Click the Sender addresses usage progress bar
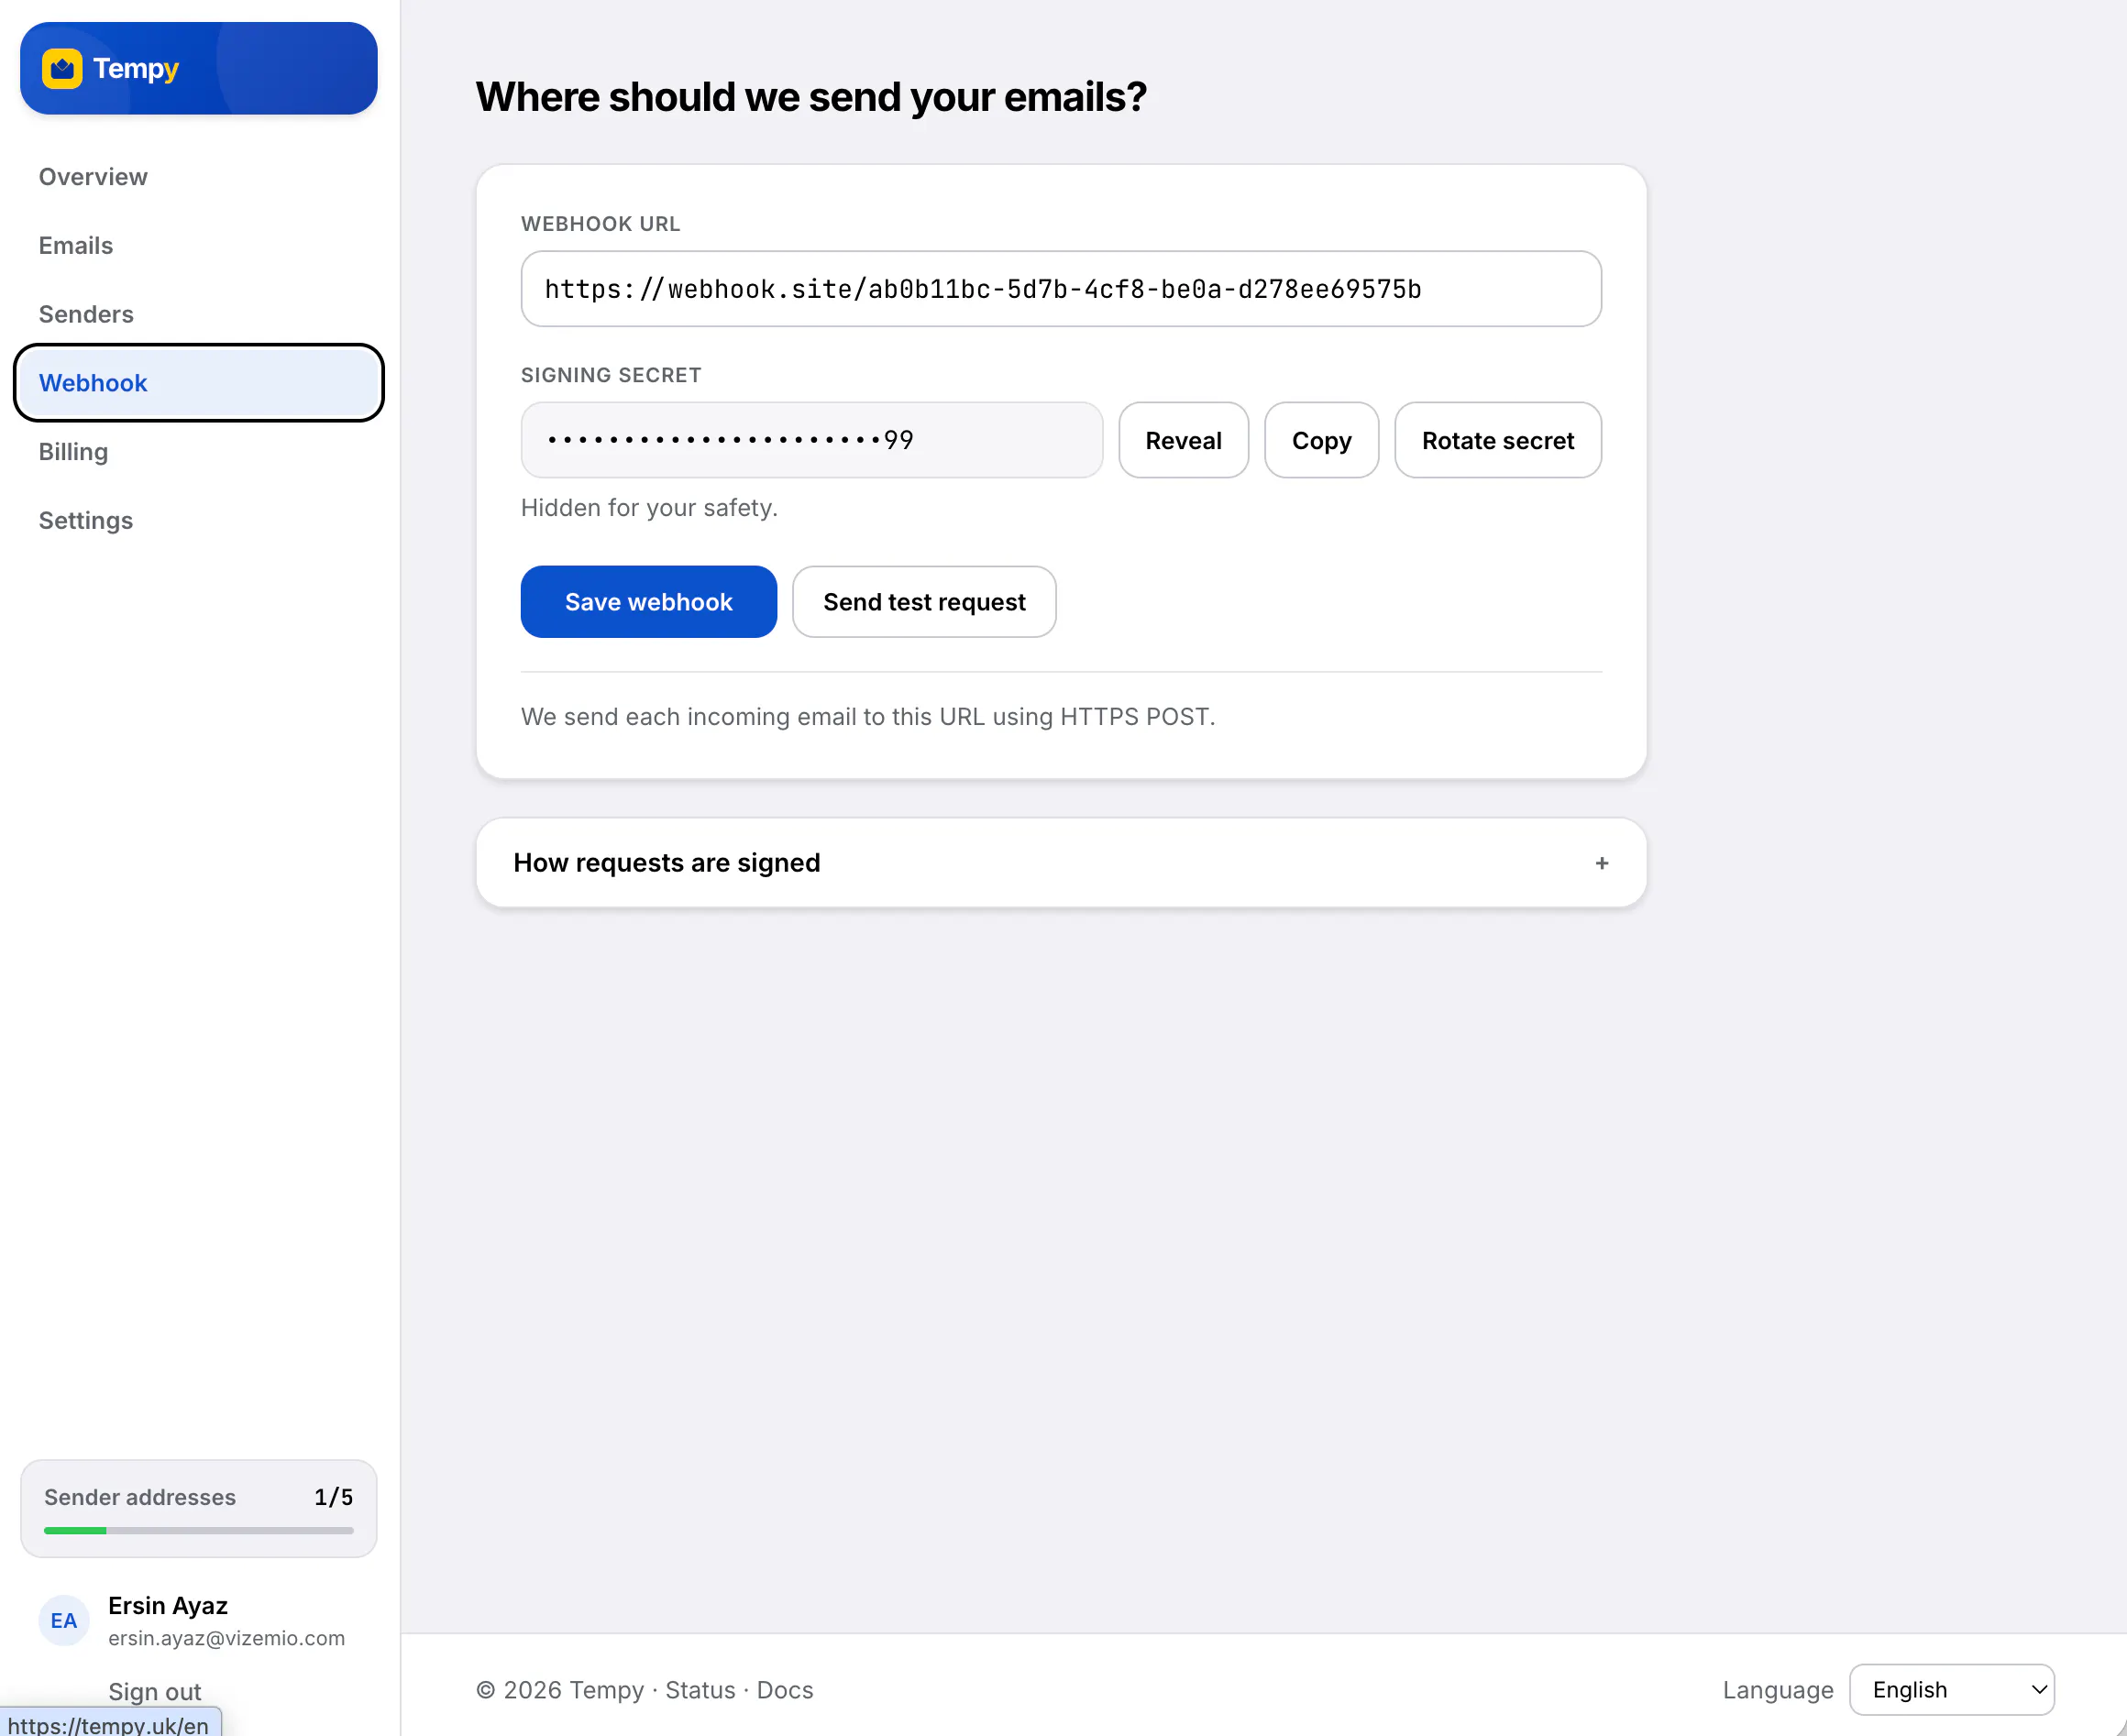This screenshot has width=2127, height=1736. click(198, 1530)
